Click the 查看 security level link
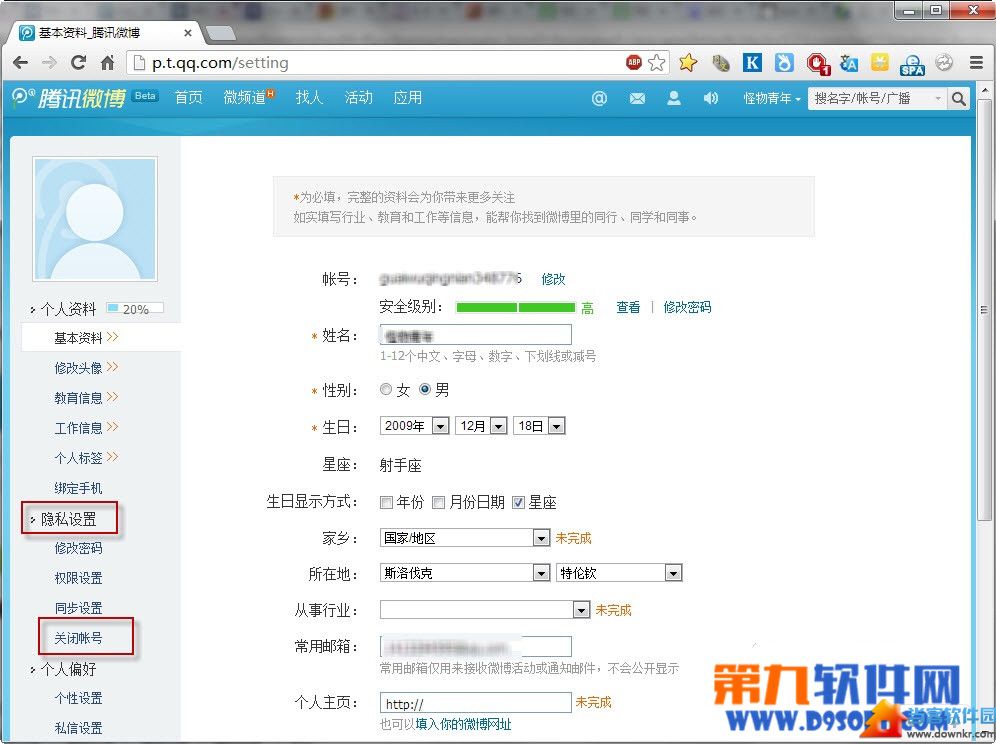996x744 pixels. (x=628, y=308)
